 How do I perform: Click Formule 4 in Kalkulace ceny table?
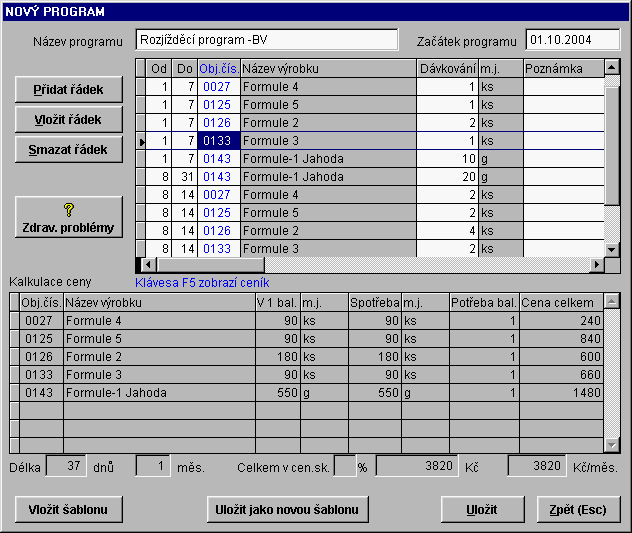pos(159,321)
